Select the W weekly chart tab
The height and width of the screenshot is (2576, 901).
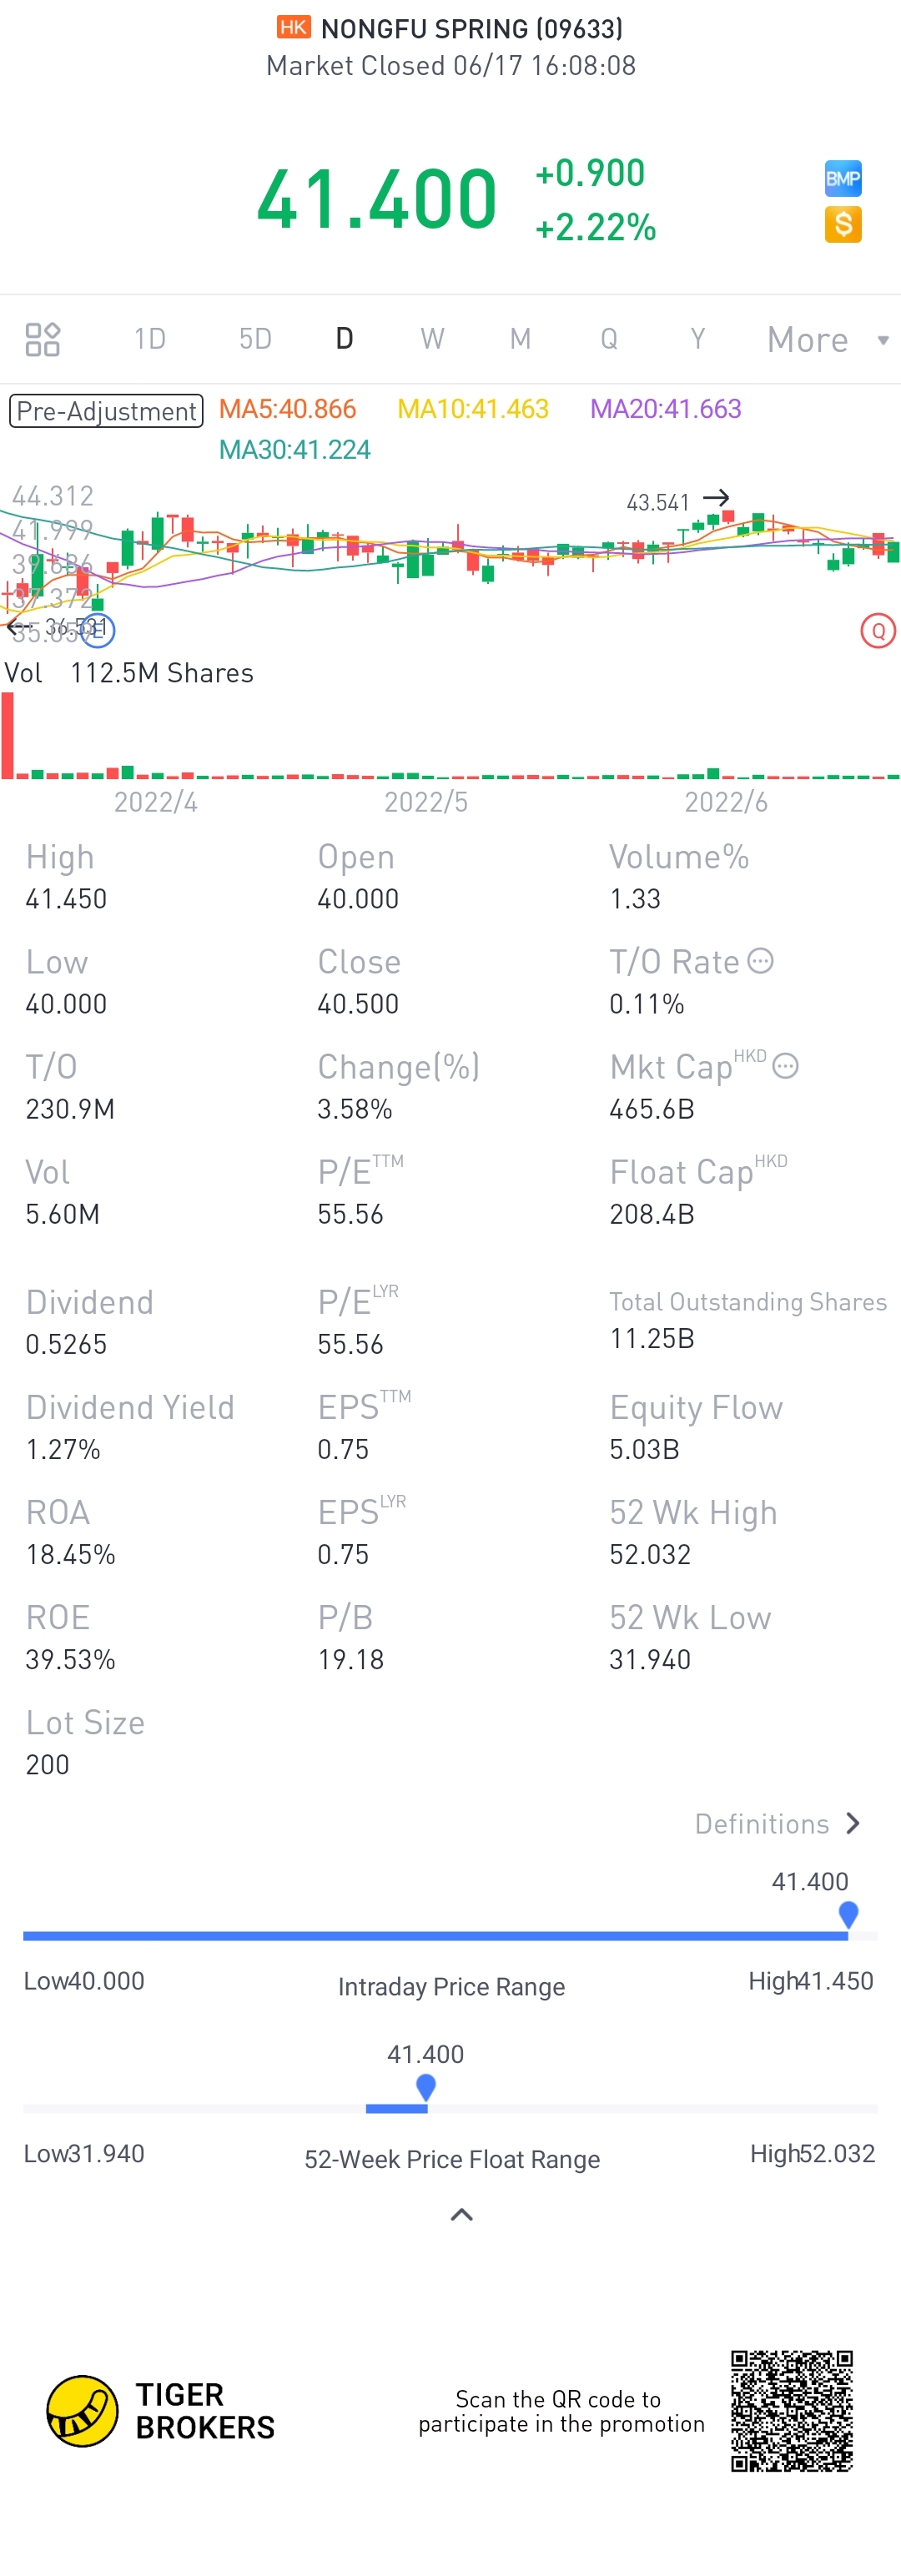(432, 339)
